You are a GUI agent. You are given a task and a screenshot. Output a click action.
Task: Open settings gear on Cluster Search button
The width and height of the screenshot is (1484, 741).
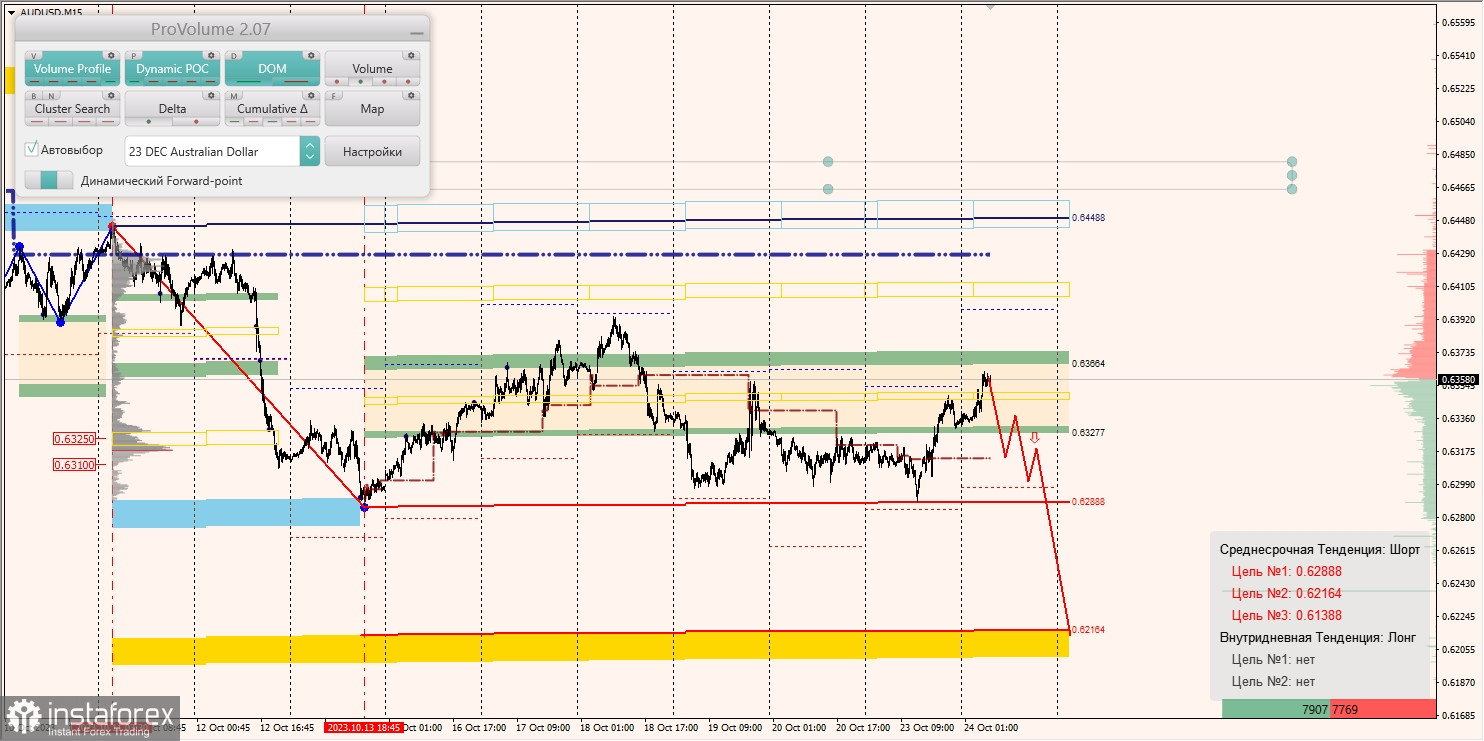(111, 95)
